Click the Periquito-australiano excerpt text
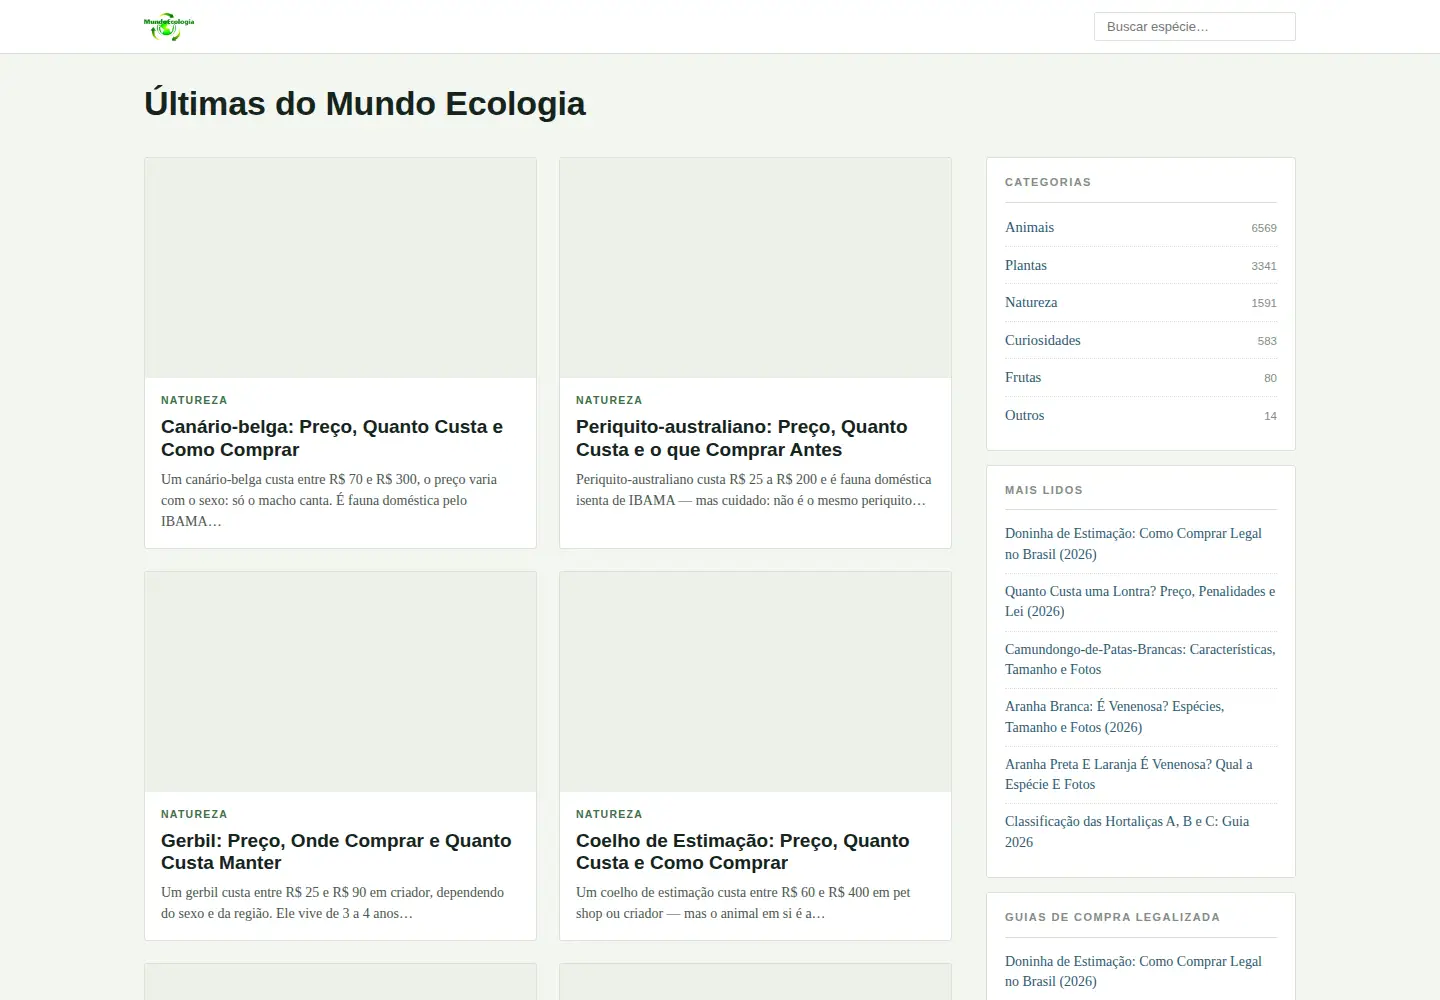1440x1000 pixels. coord(754,490)
